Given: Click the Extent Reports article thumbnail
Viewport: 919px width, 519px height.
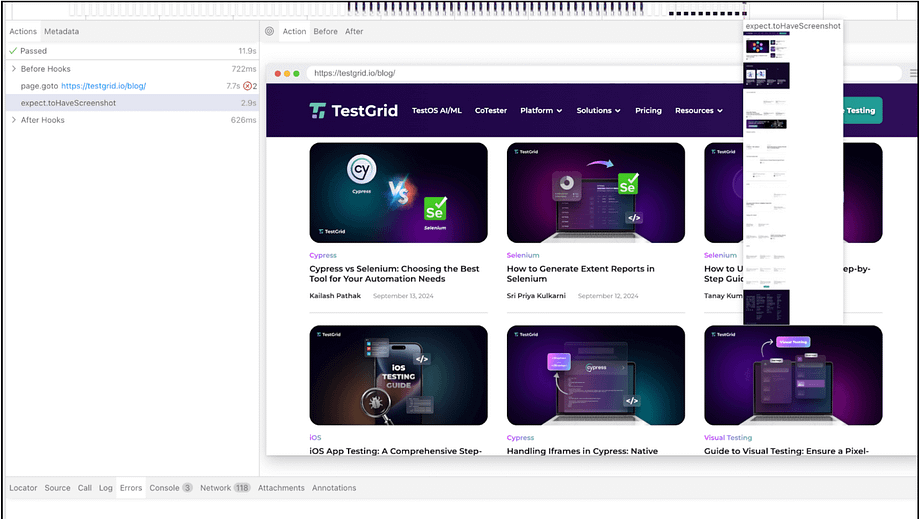Looking at the screenshot, I should [x=595, y=193].
